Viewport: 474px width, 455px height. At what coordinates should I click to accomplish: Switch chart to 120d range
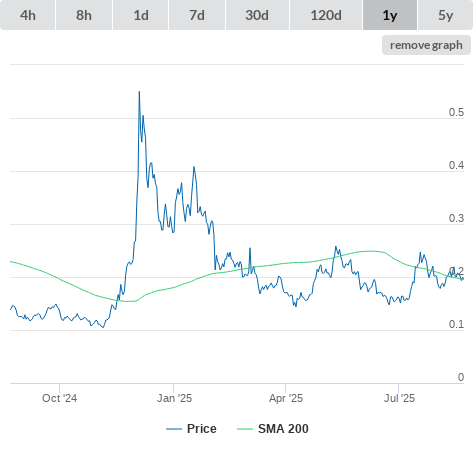[326, 15]
